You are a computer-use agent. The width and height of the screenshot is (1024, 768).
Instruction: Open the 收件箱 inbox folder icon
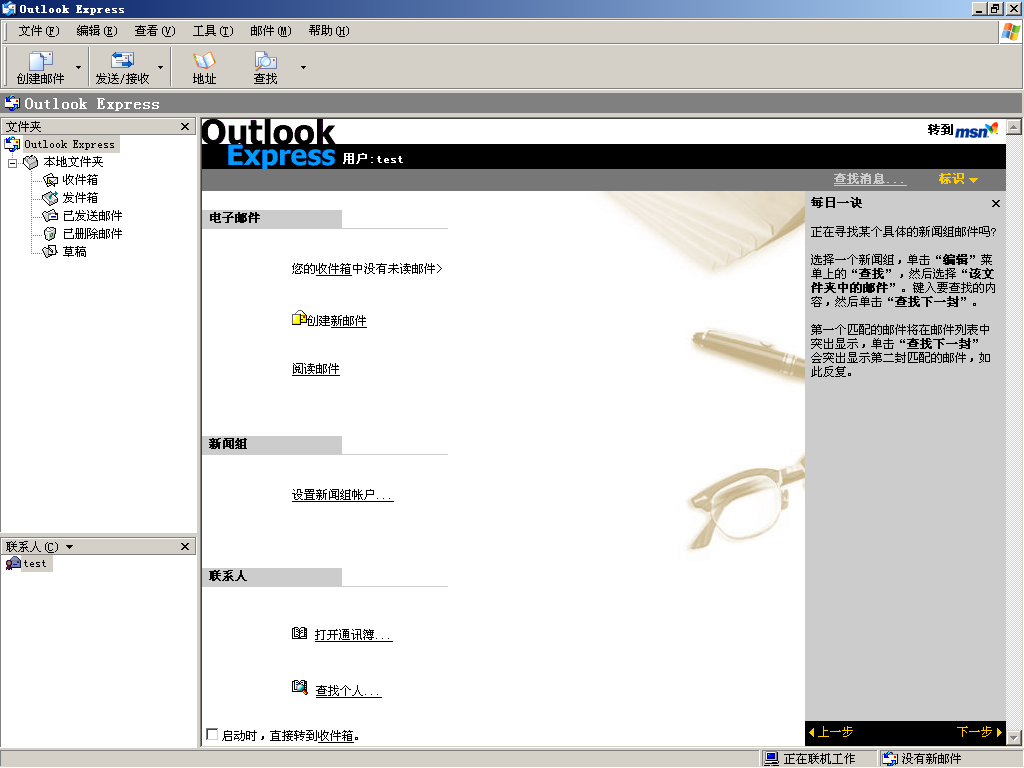tap(50, 180)
